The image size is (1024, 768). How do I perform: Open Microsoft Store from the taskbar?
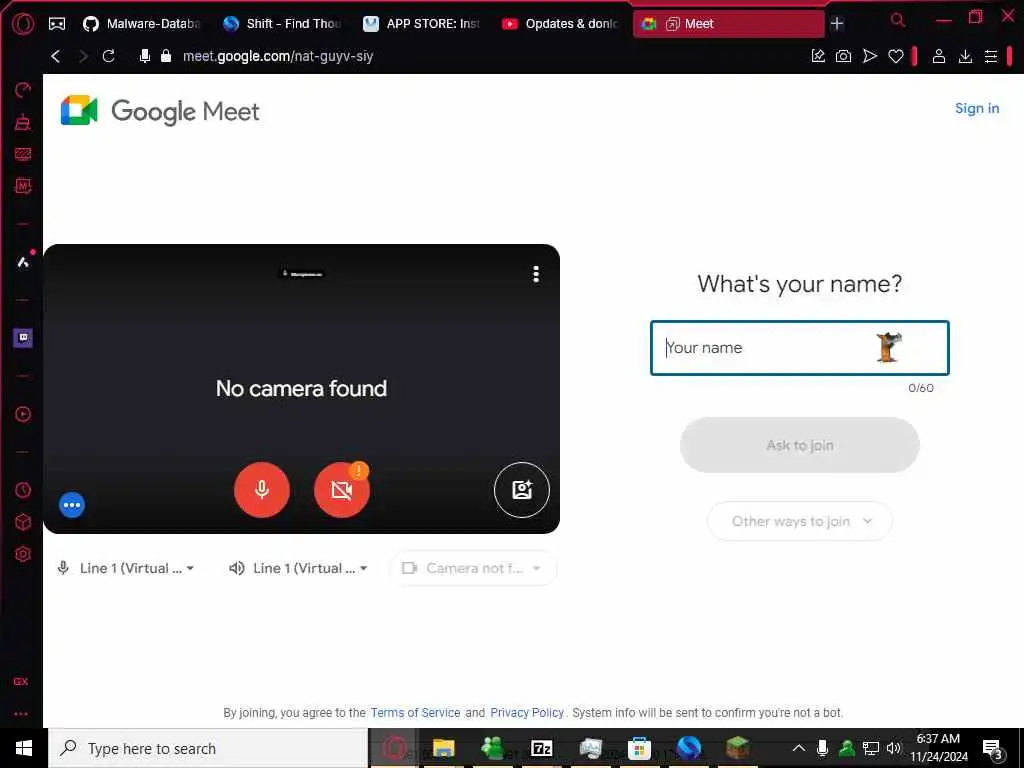(x=639, y=748)
